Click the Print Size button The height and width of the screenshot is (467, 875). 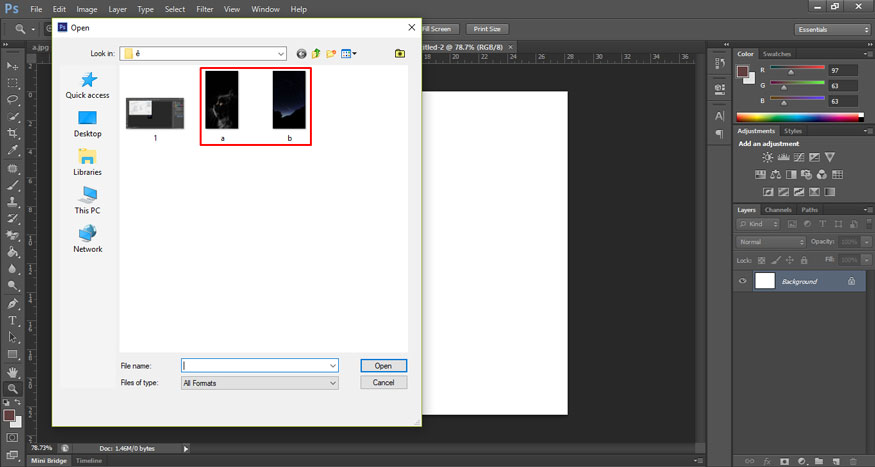(x=487, y=29)
